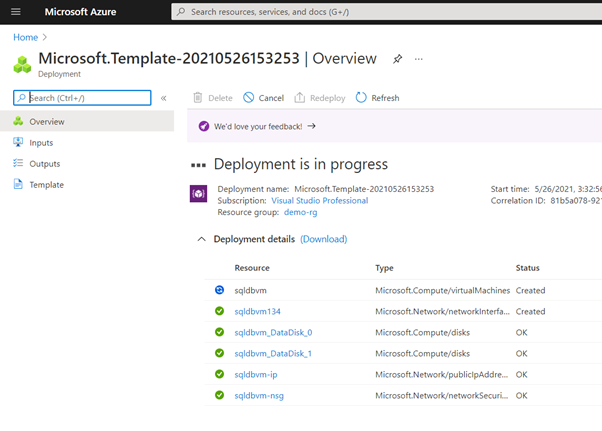Click the Deployment name value text

point(364,189)
